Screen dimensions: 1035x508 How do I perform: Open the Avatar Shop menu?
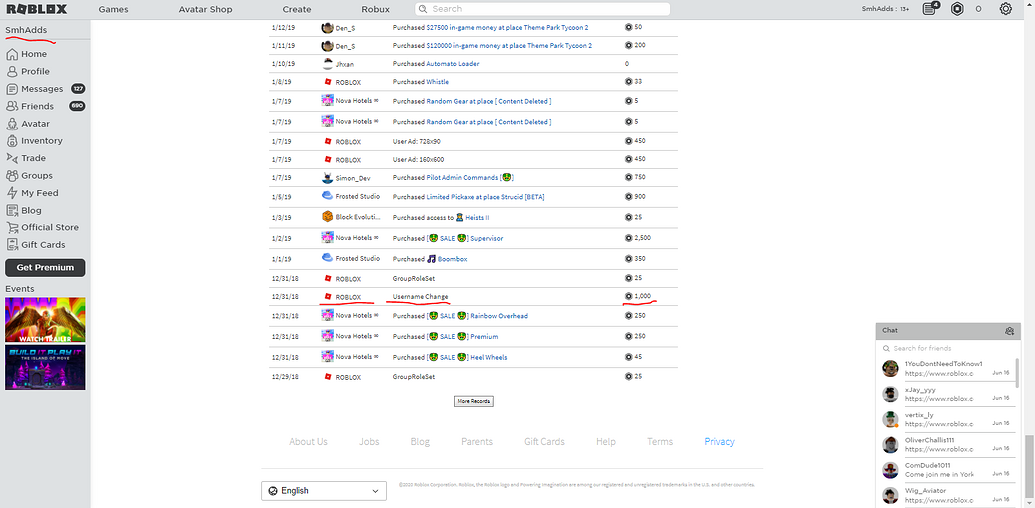tap(205, 9)
